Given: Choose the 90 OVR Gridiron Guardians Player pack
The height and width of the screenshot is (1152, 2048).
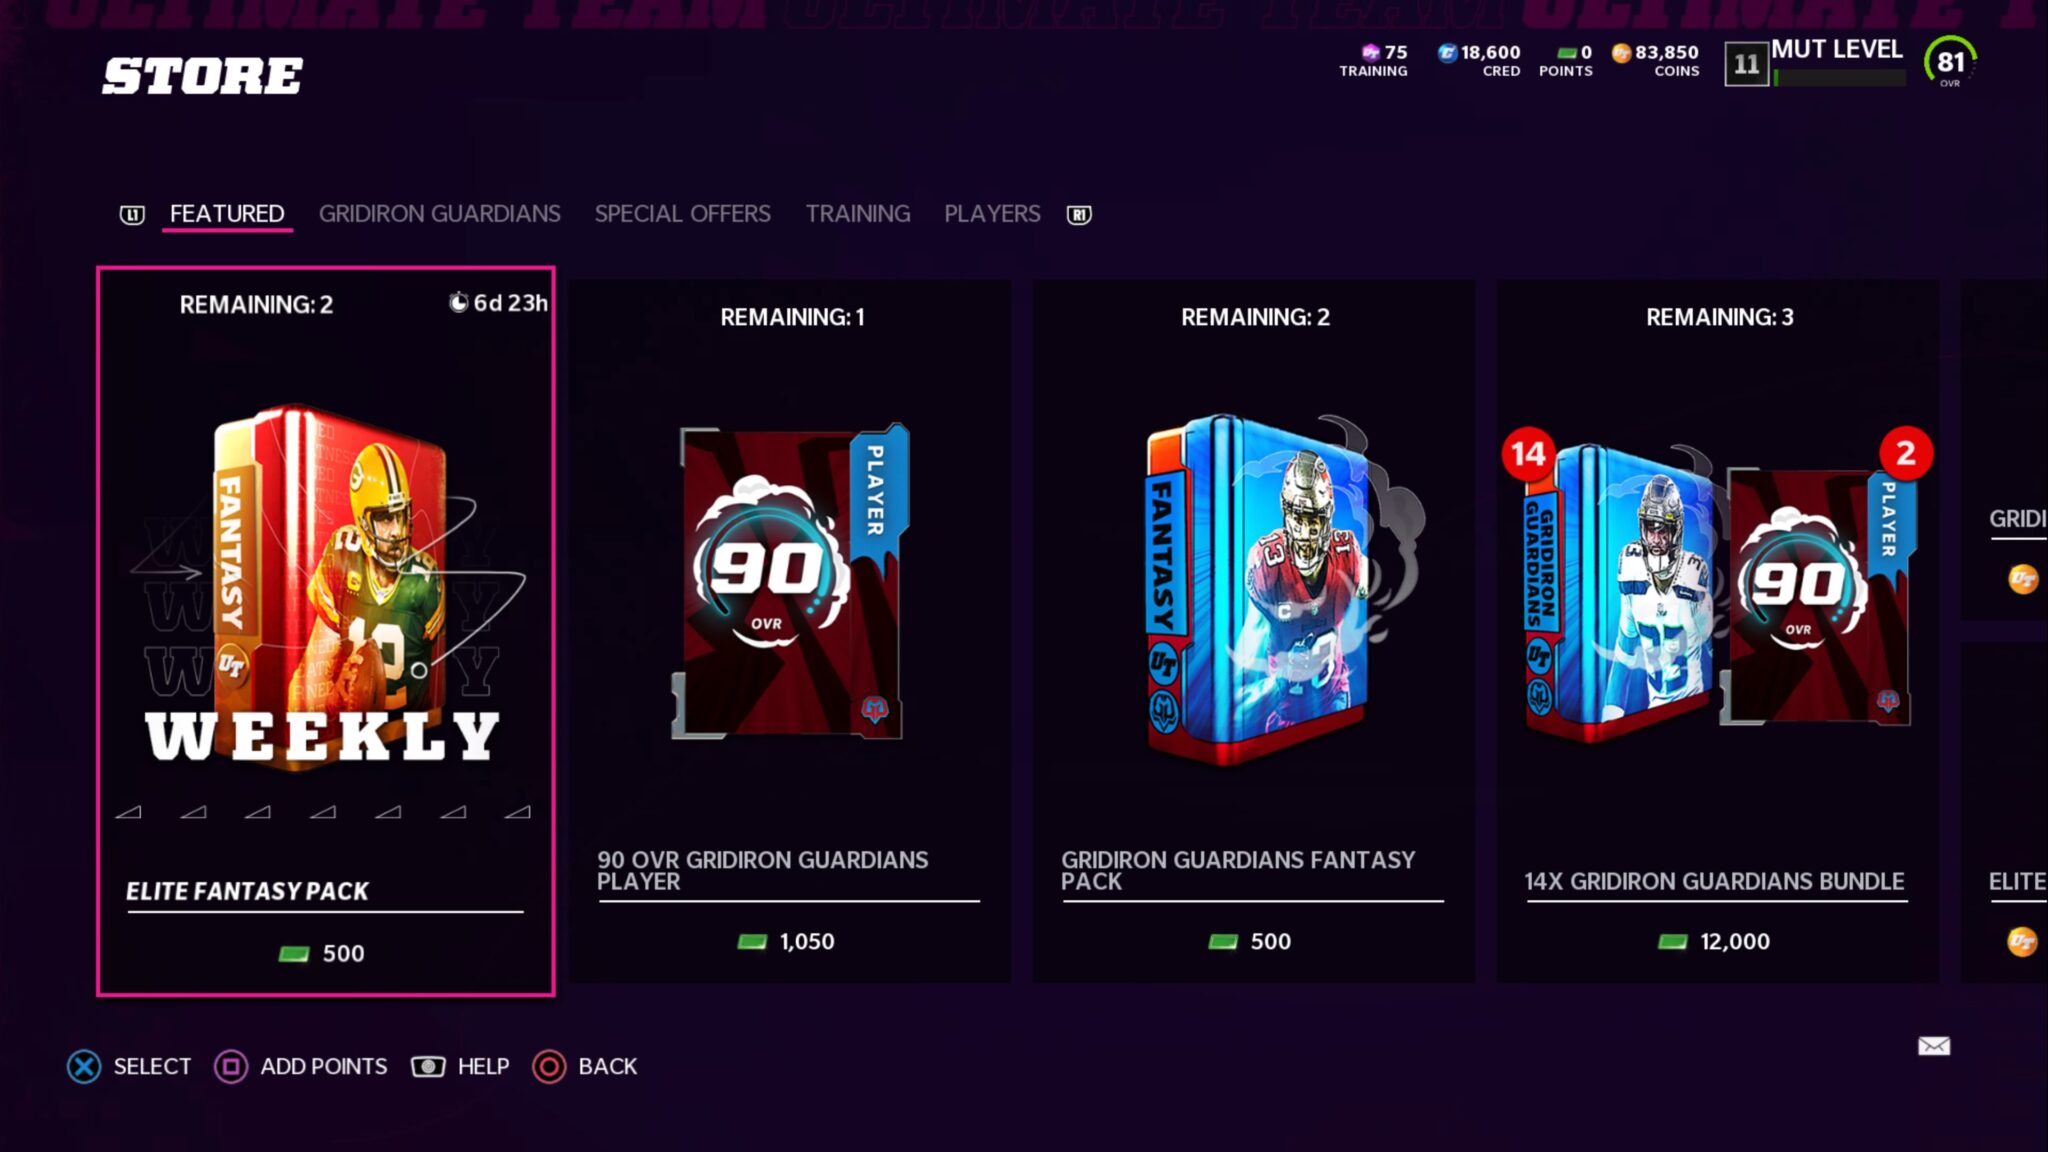Looking at the screenshot, I should pyautogui.click(x=790, y=631).
